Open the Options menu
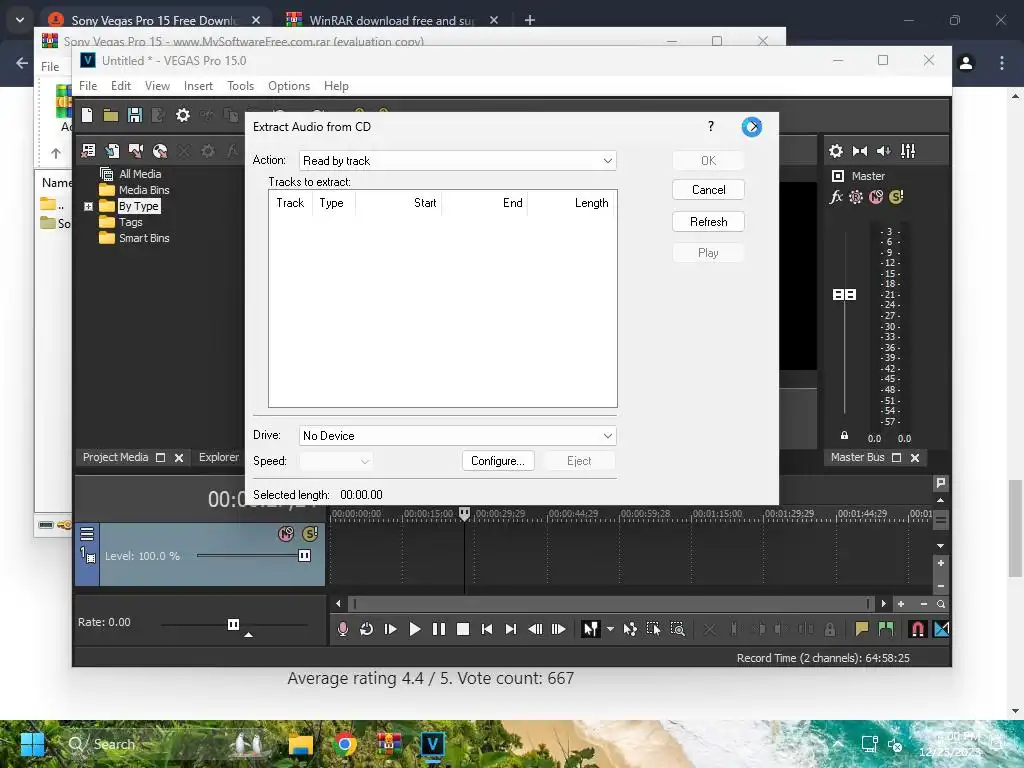1024x768 pixels. click(x=289, y=86)
